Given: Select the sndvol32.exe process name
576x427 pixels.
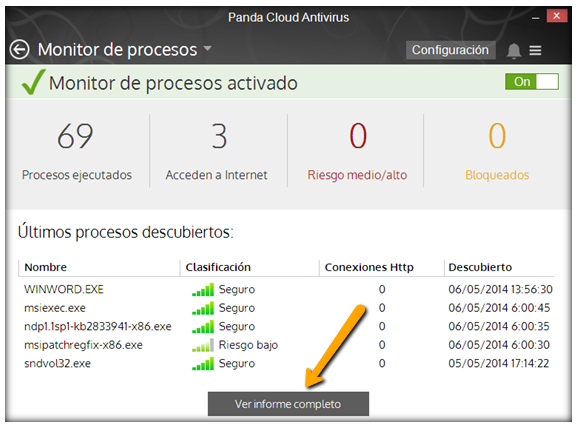Looking at the screenshot, I should (x=57, y=363).
